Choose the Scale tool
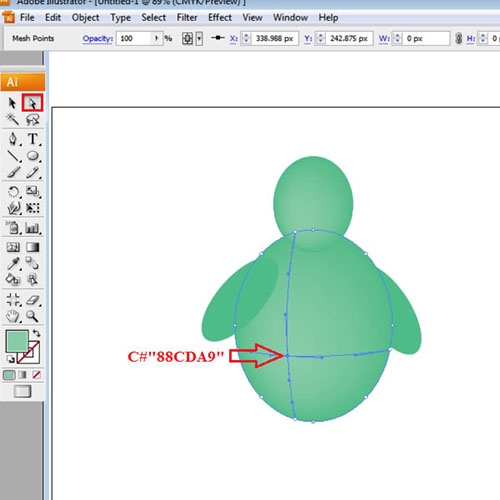 (33, 191)
